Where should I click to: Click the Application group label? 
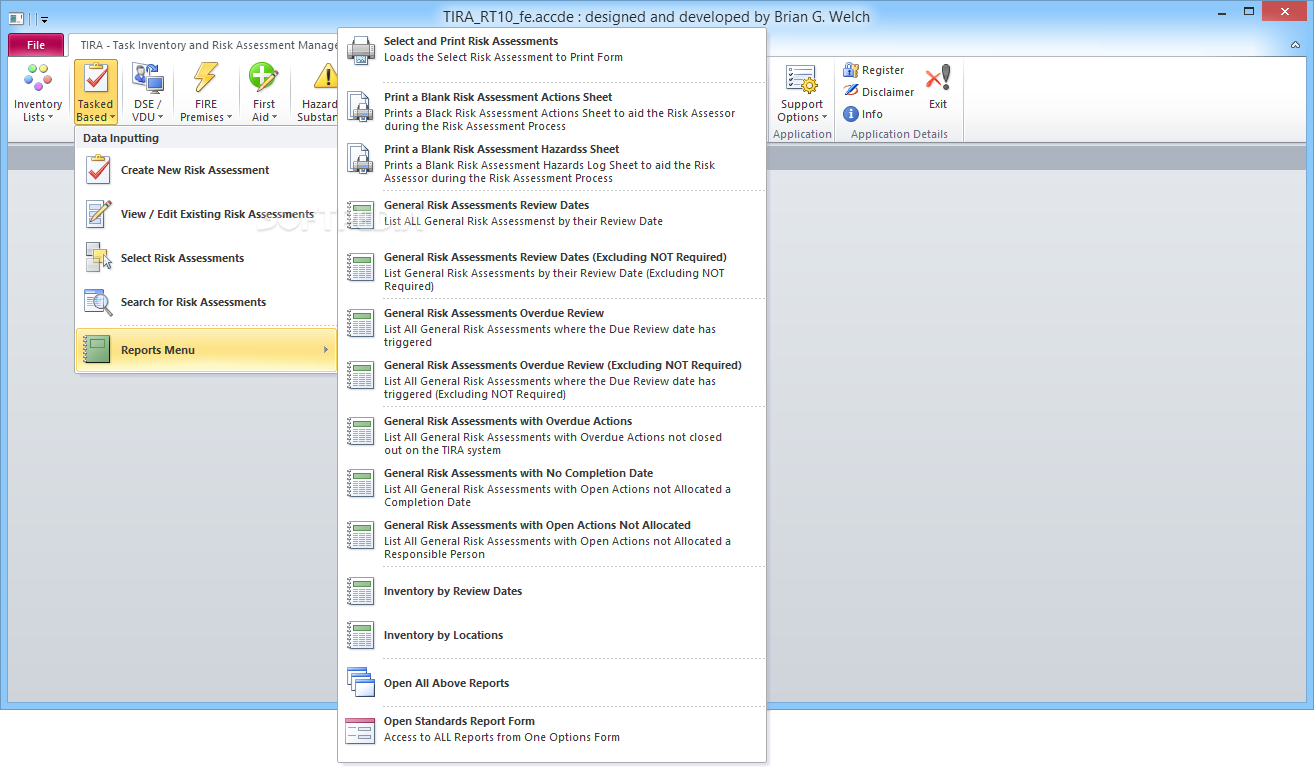point(802,134)
